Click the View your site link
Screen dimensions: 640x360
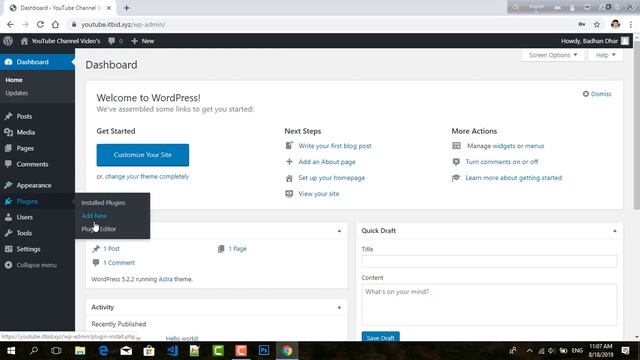(x=318, y=194)
